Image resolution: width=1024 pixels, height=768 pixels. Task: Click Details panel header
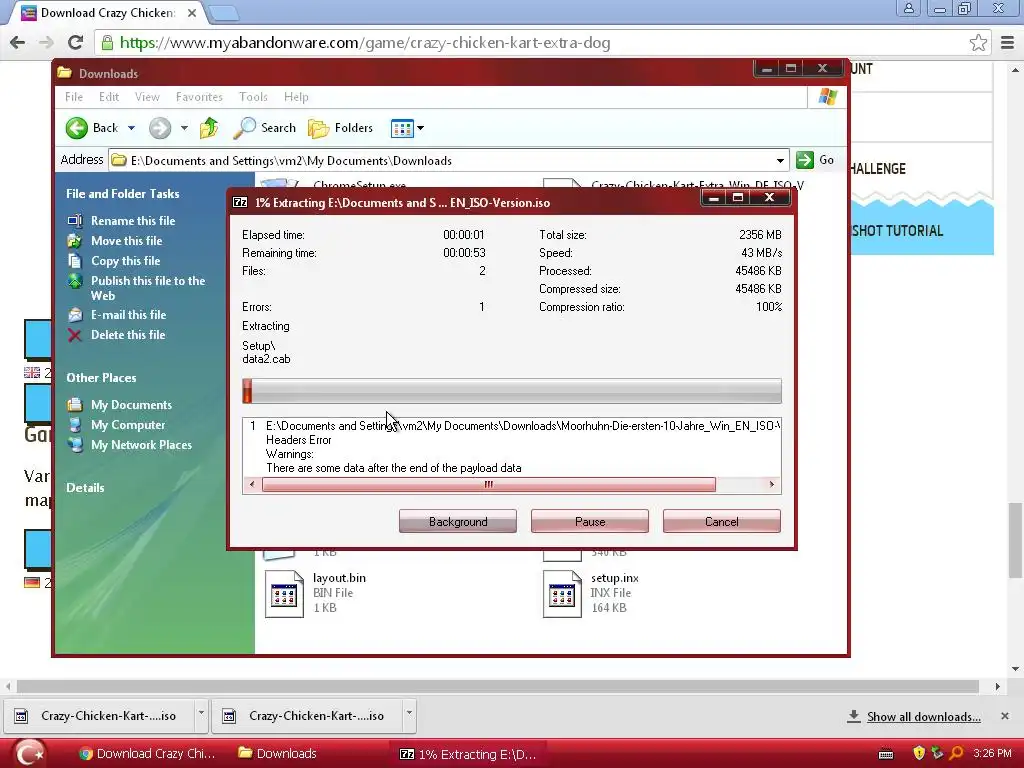point(86,488)
